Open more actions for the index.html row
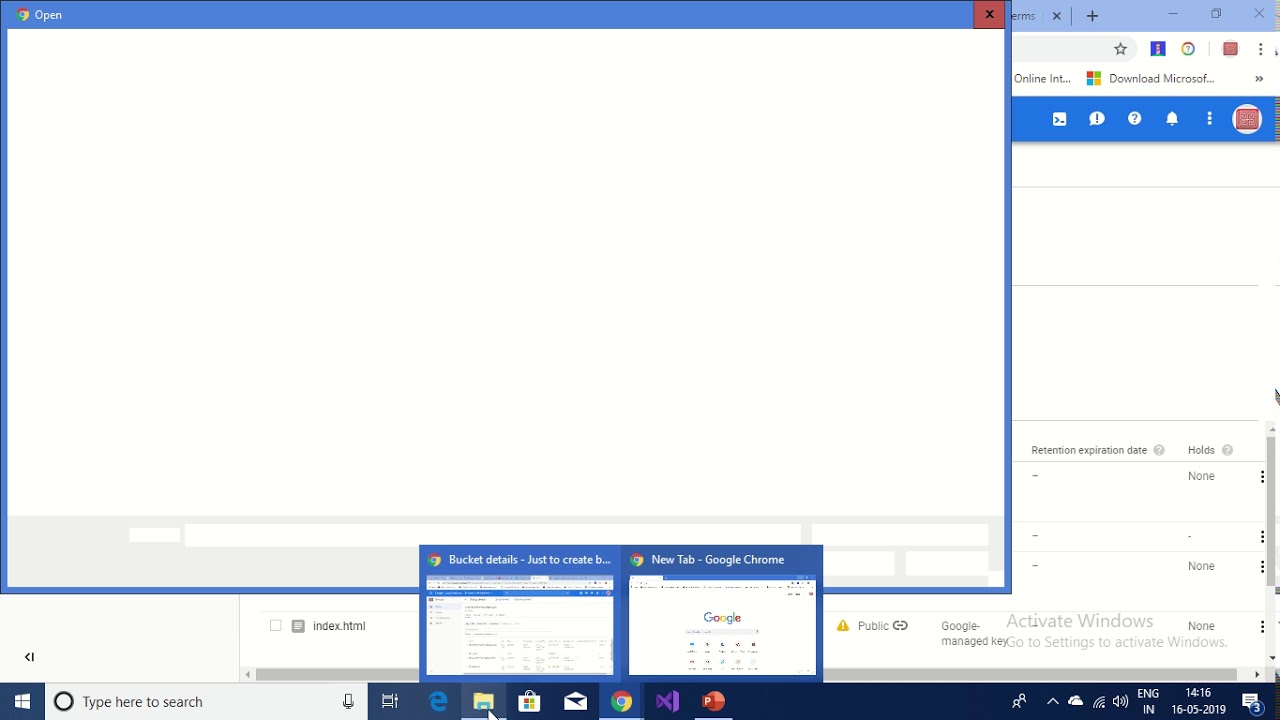 (1262, 626)
